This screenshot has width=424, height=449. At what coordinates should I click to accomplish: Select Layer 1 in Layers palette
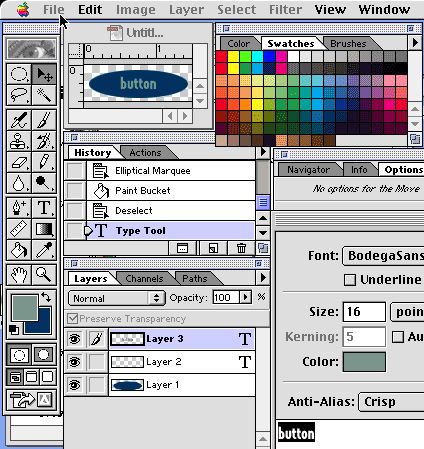click(182, 385)
